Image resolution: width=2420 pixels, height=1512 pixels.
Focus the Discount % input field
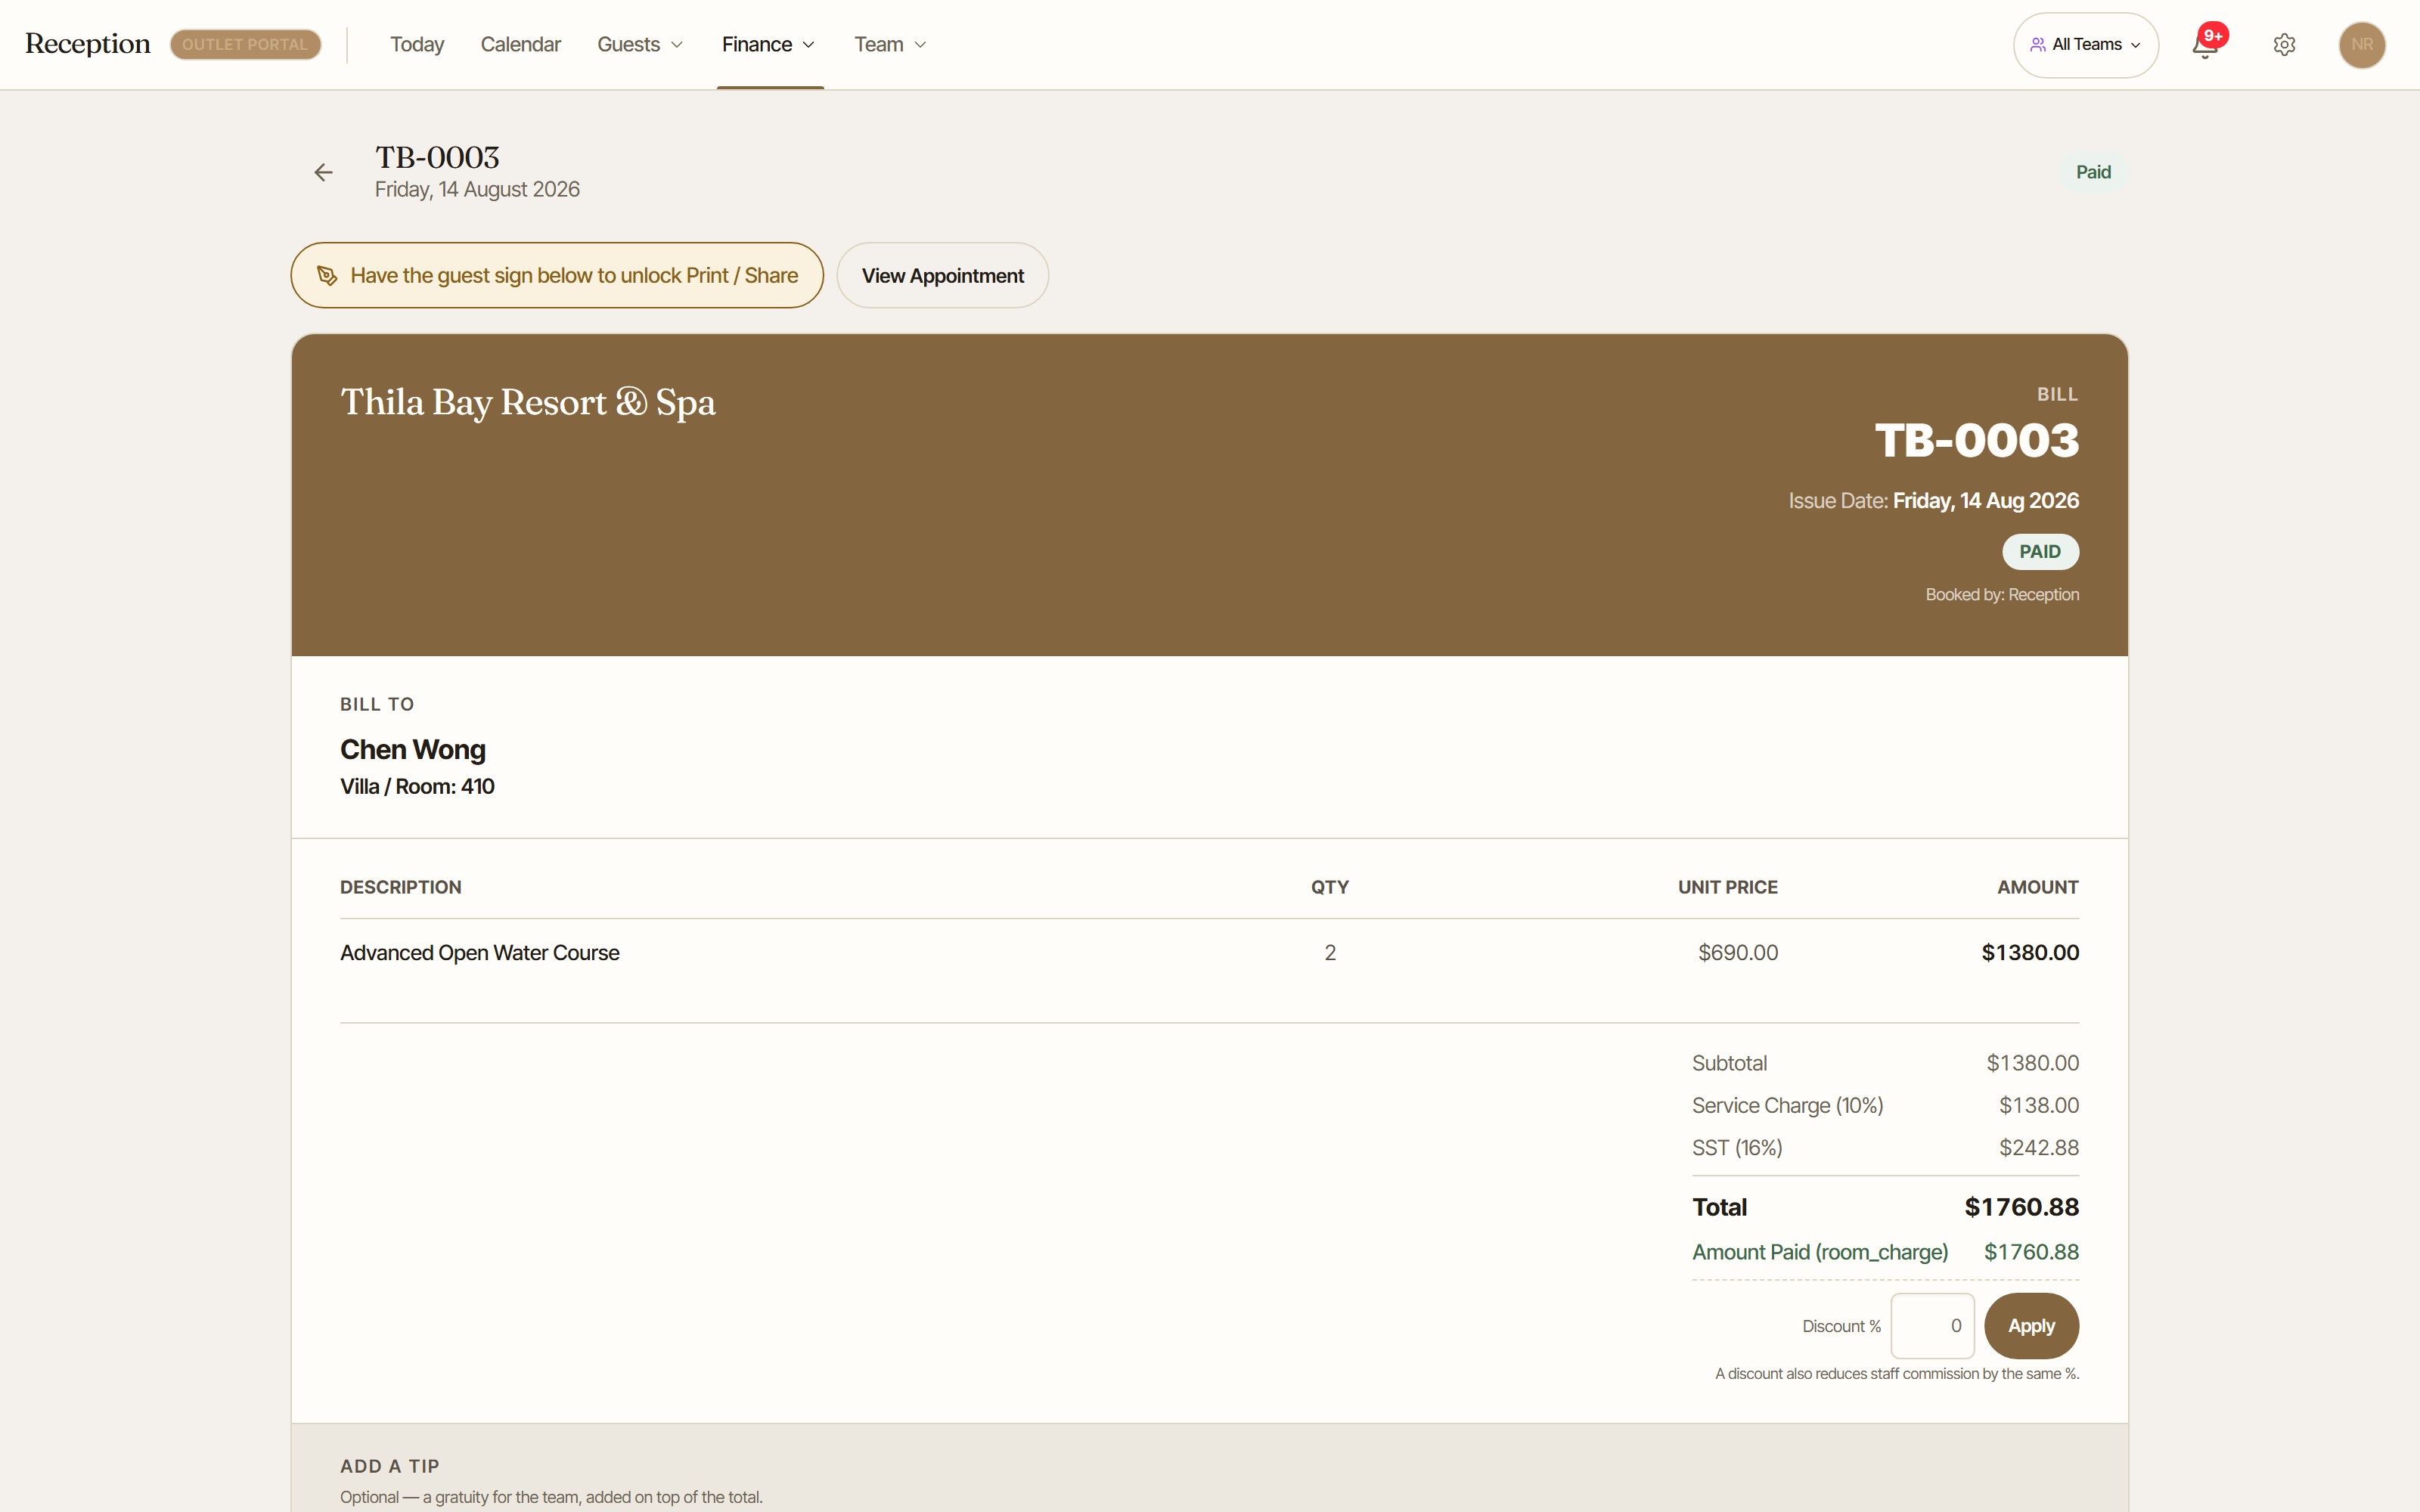tap(1932, 1326)
